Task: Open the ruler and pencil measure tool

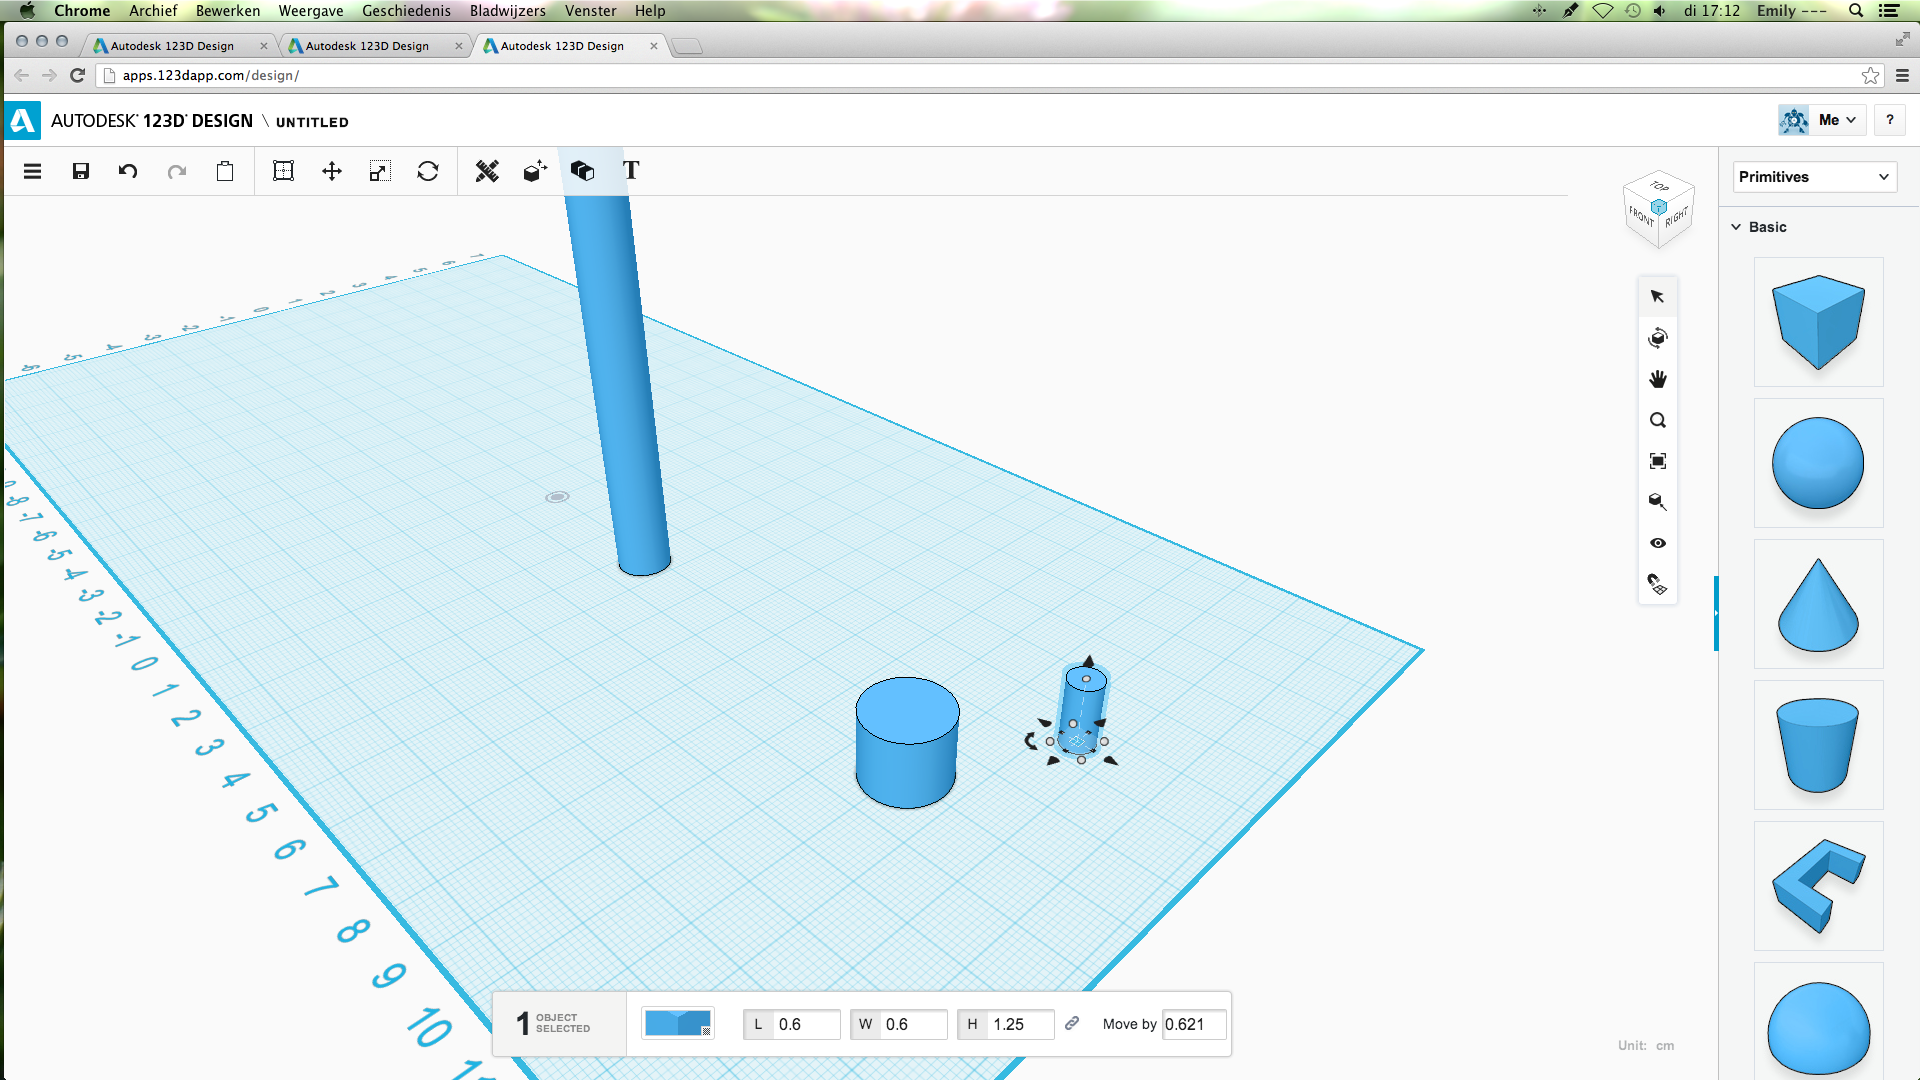Action: (x=487, y=171)
